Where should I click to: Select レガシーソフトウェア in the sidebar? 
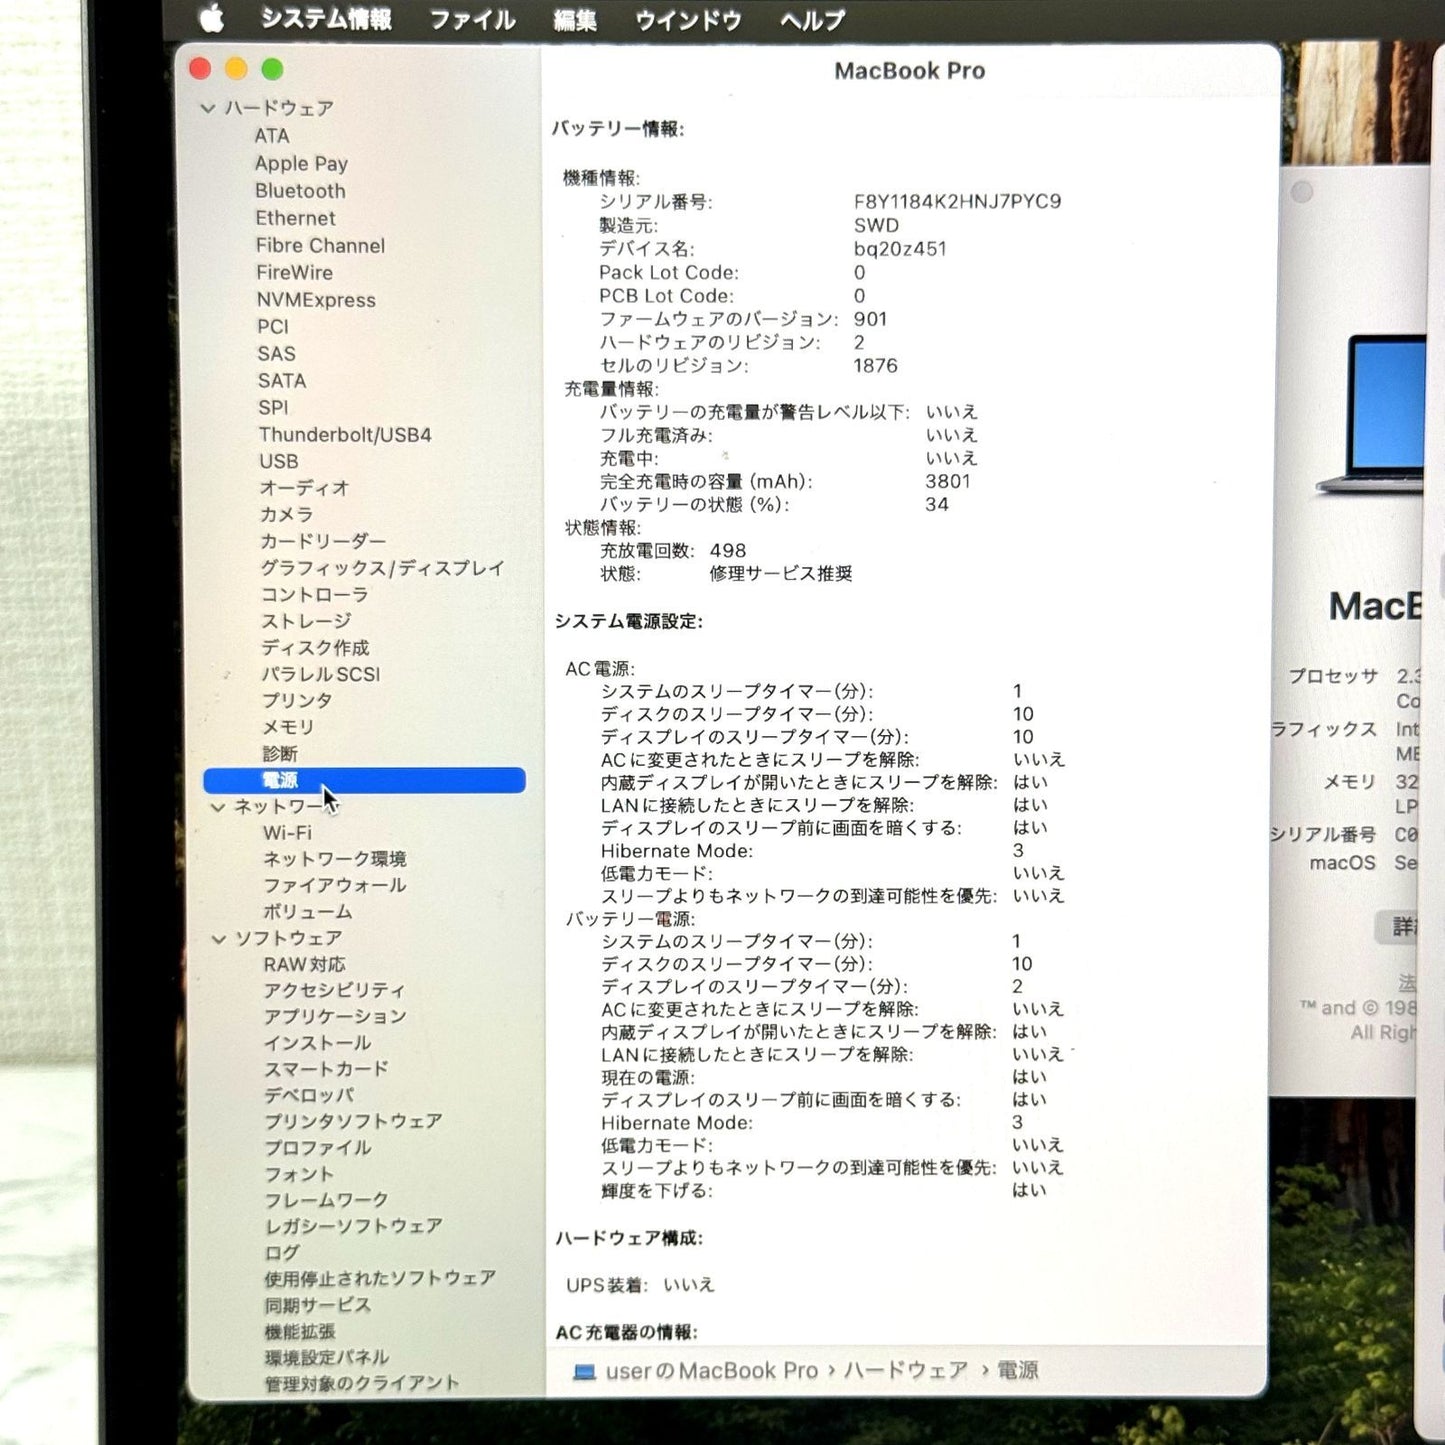[x=353, y=1226]
